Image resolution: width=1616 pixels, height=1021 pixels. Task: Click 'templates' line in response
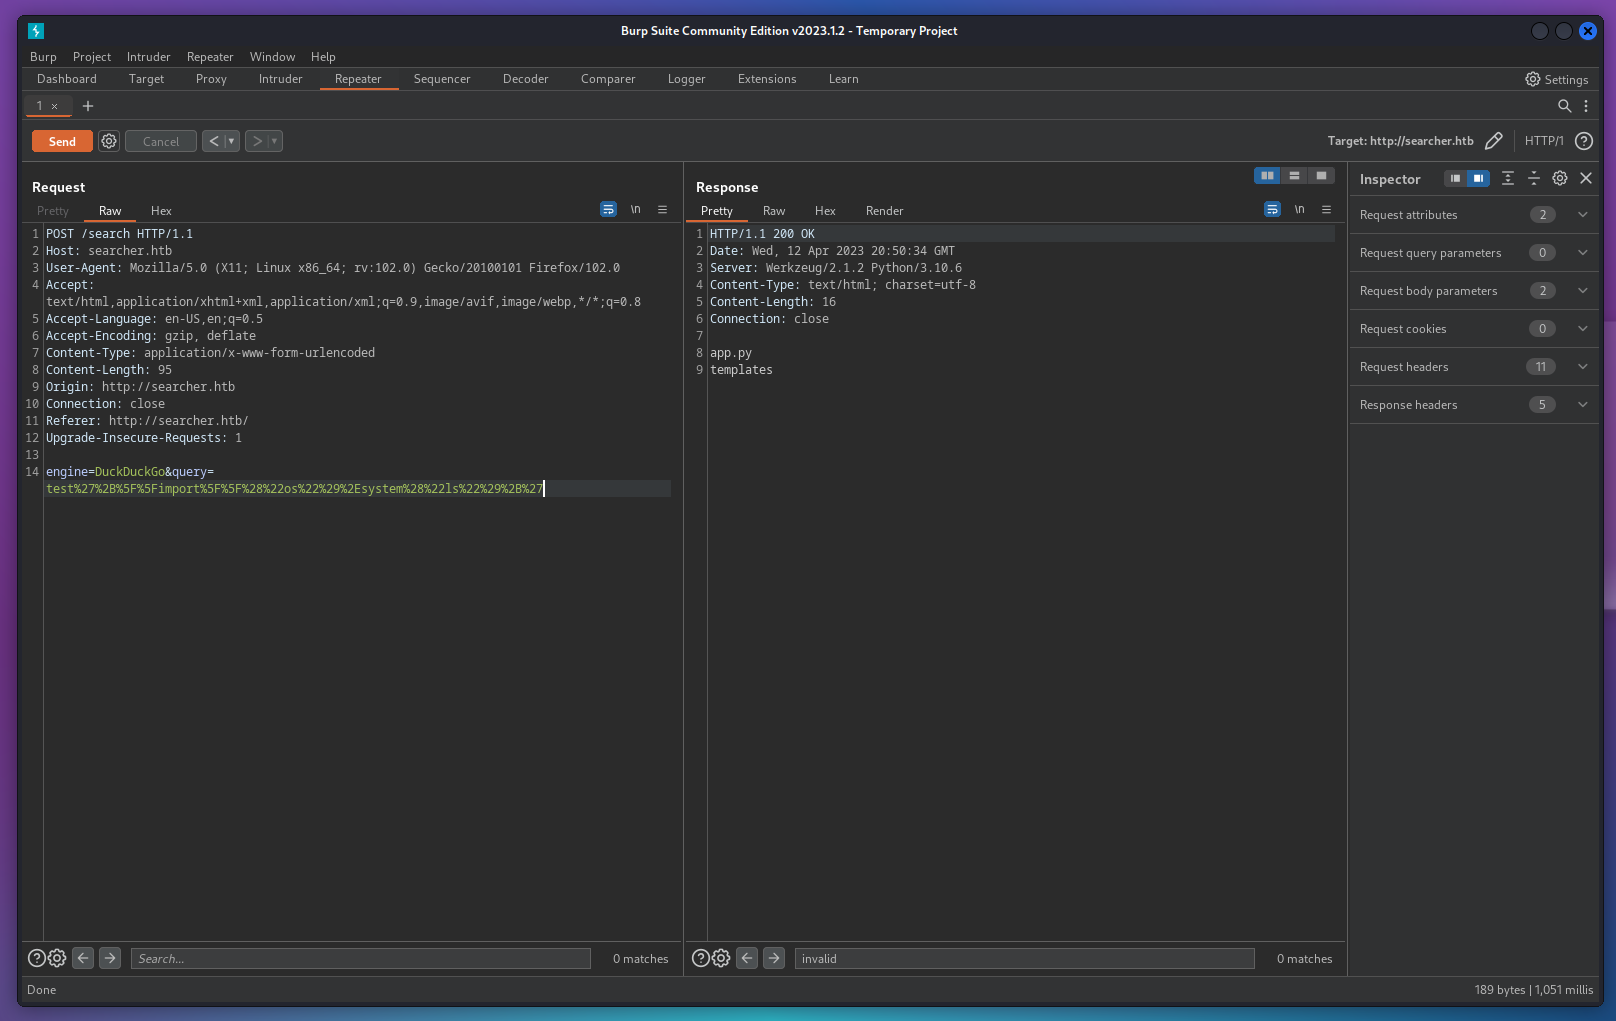741,370
